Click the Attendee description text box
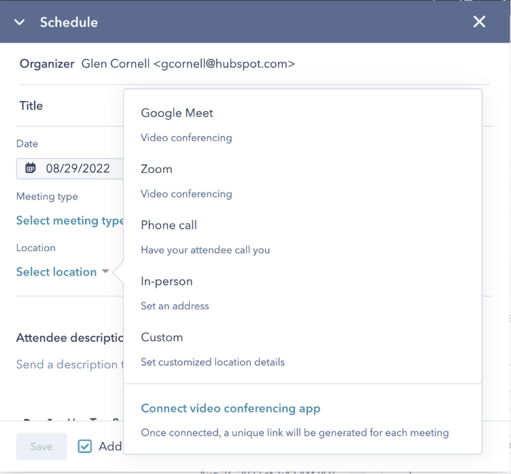Viewport: 511px width, 474px height. tap(70, 364)
